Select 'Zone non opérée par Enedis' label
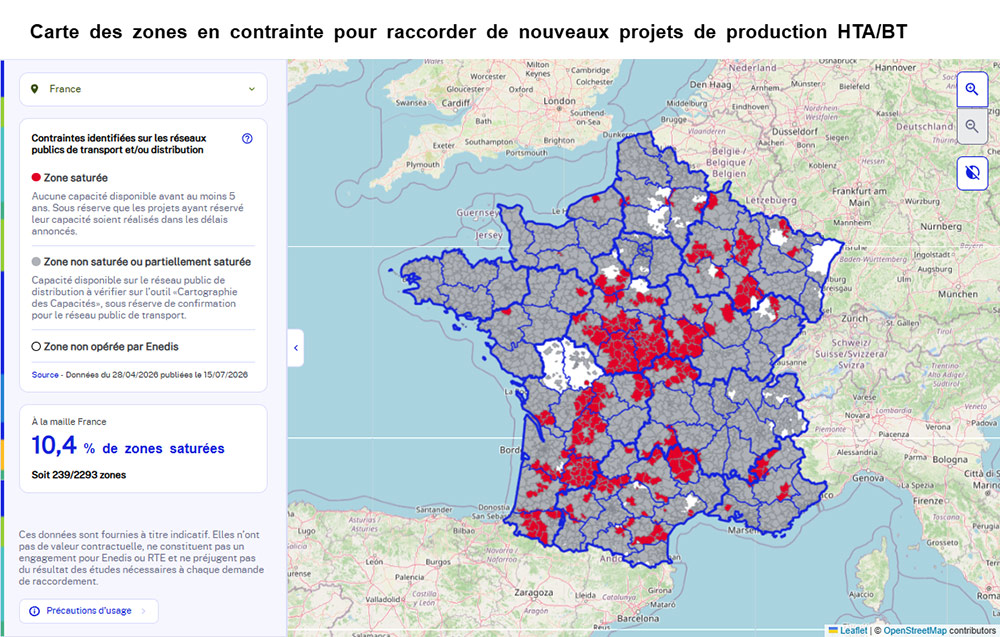The width and height of the screenshot is (1000, 637). pyautogui.click(x=111, y=347)
